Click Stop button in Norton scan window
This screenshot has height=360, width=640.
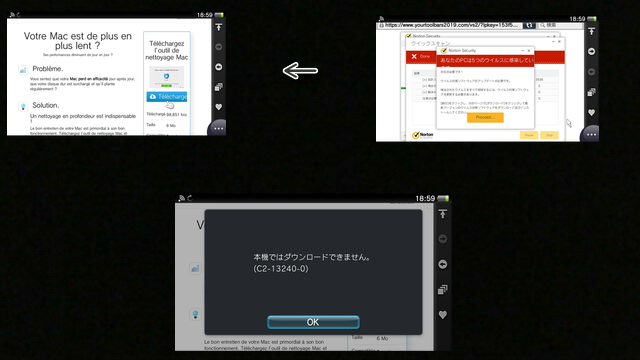click(549, 135)
